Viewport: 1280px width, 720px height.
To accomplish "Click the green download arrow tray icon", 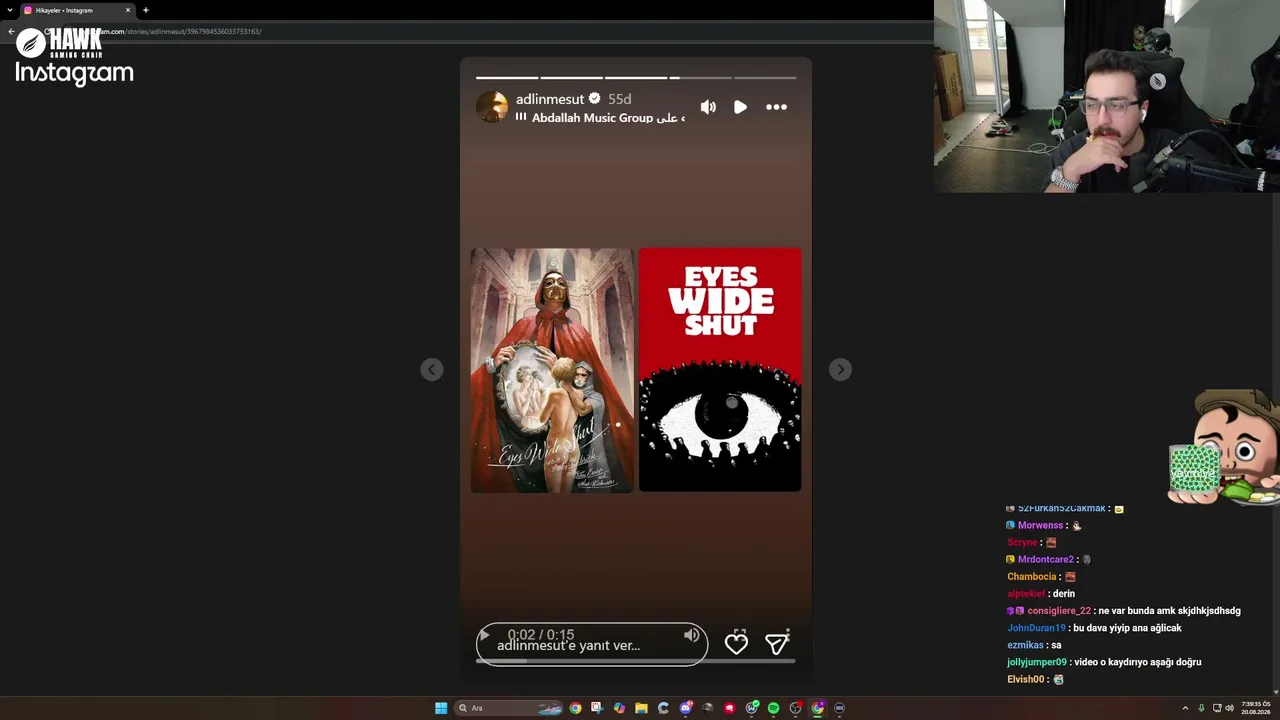I will coord(1201,708).
